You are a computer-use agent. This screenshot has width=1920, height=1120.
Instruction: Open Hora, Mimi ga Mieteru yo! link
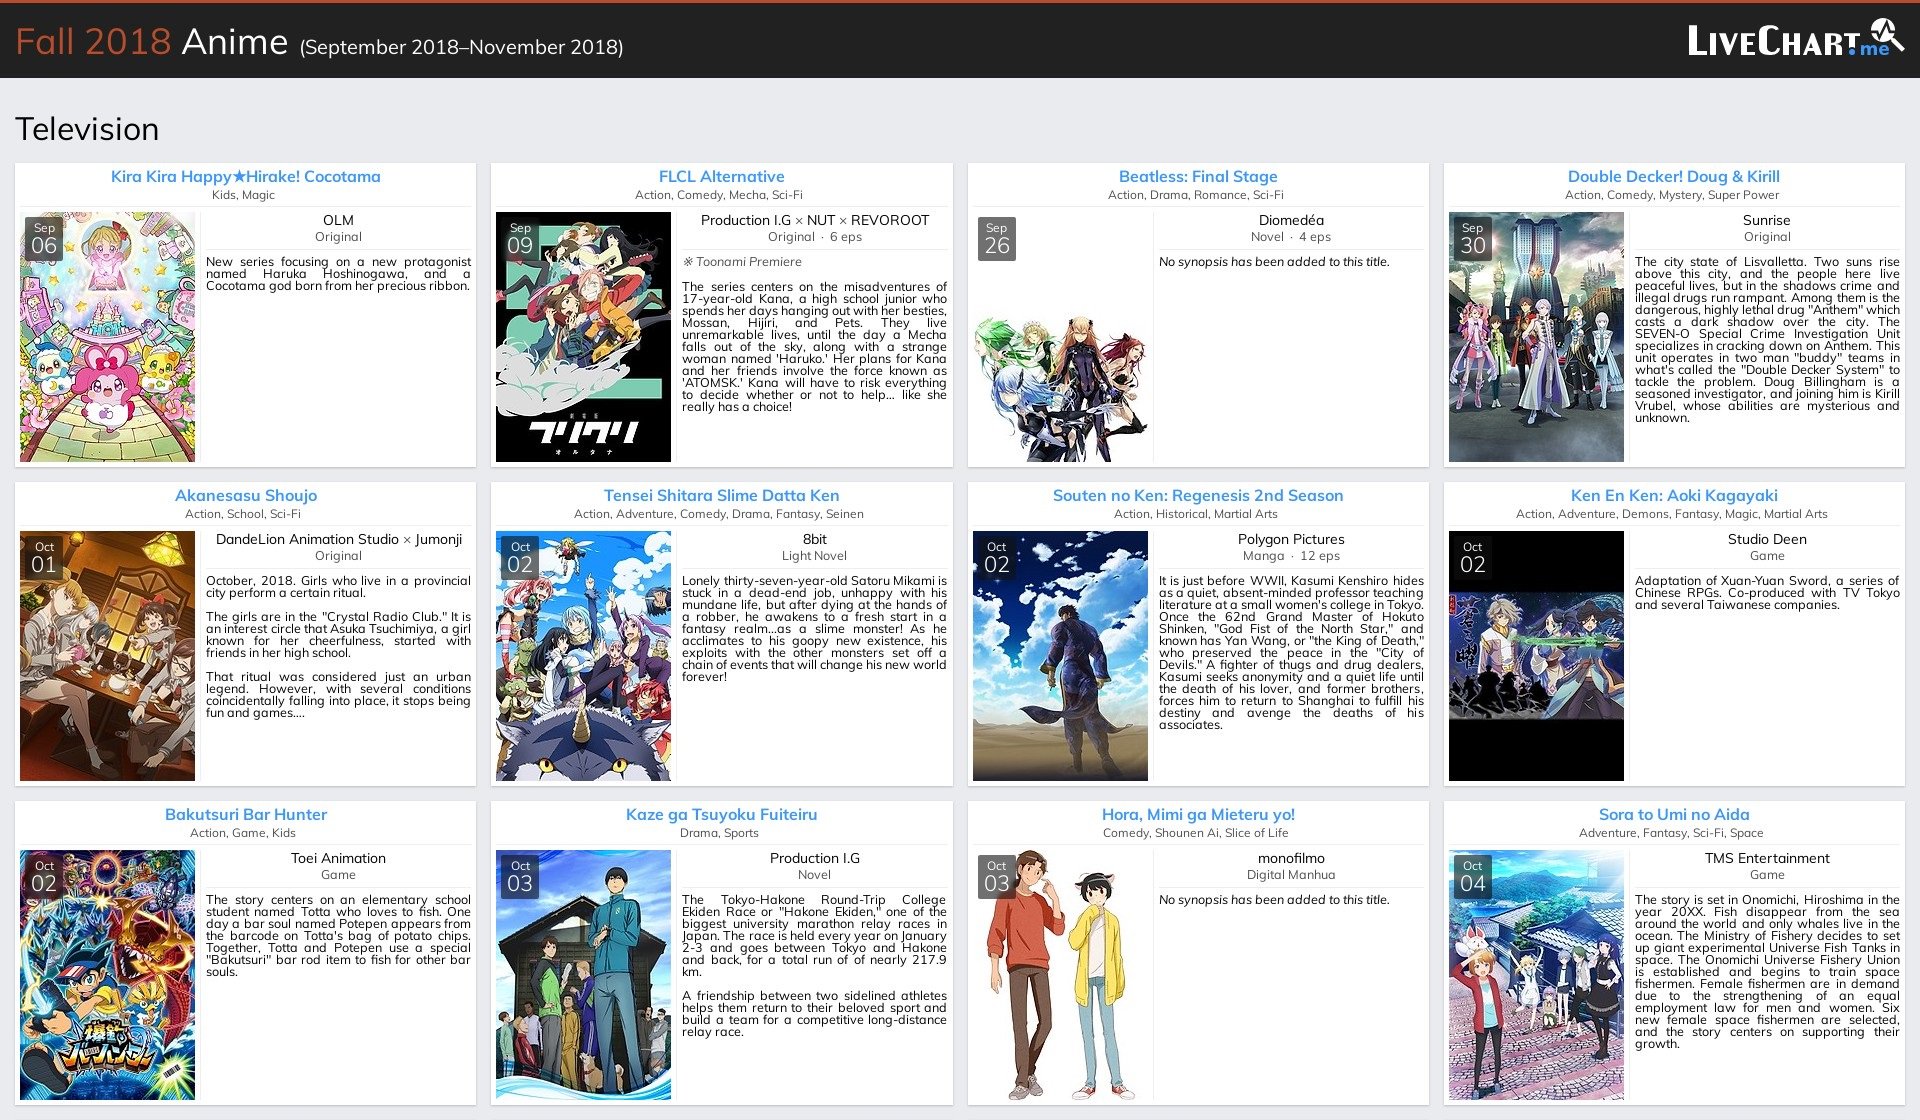(1198, 814)
